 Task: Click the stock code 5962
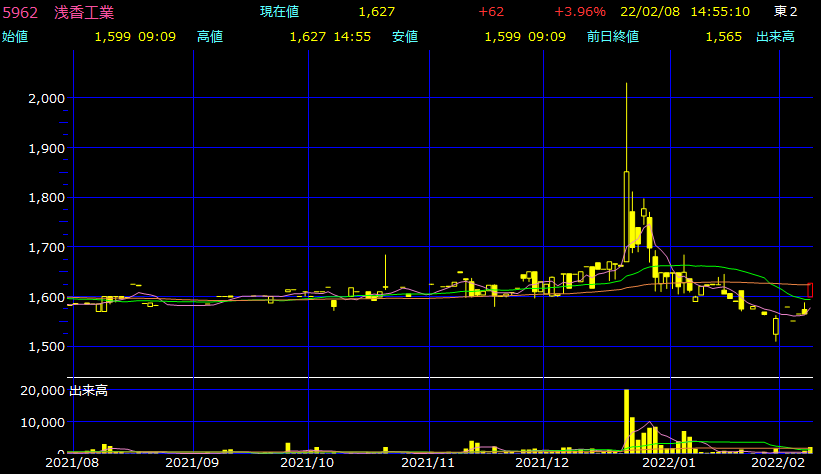tap(20, 12)
